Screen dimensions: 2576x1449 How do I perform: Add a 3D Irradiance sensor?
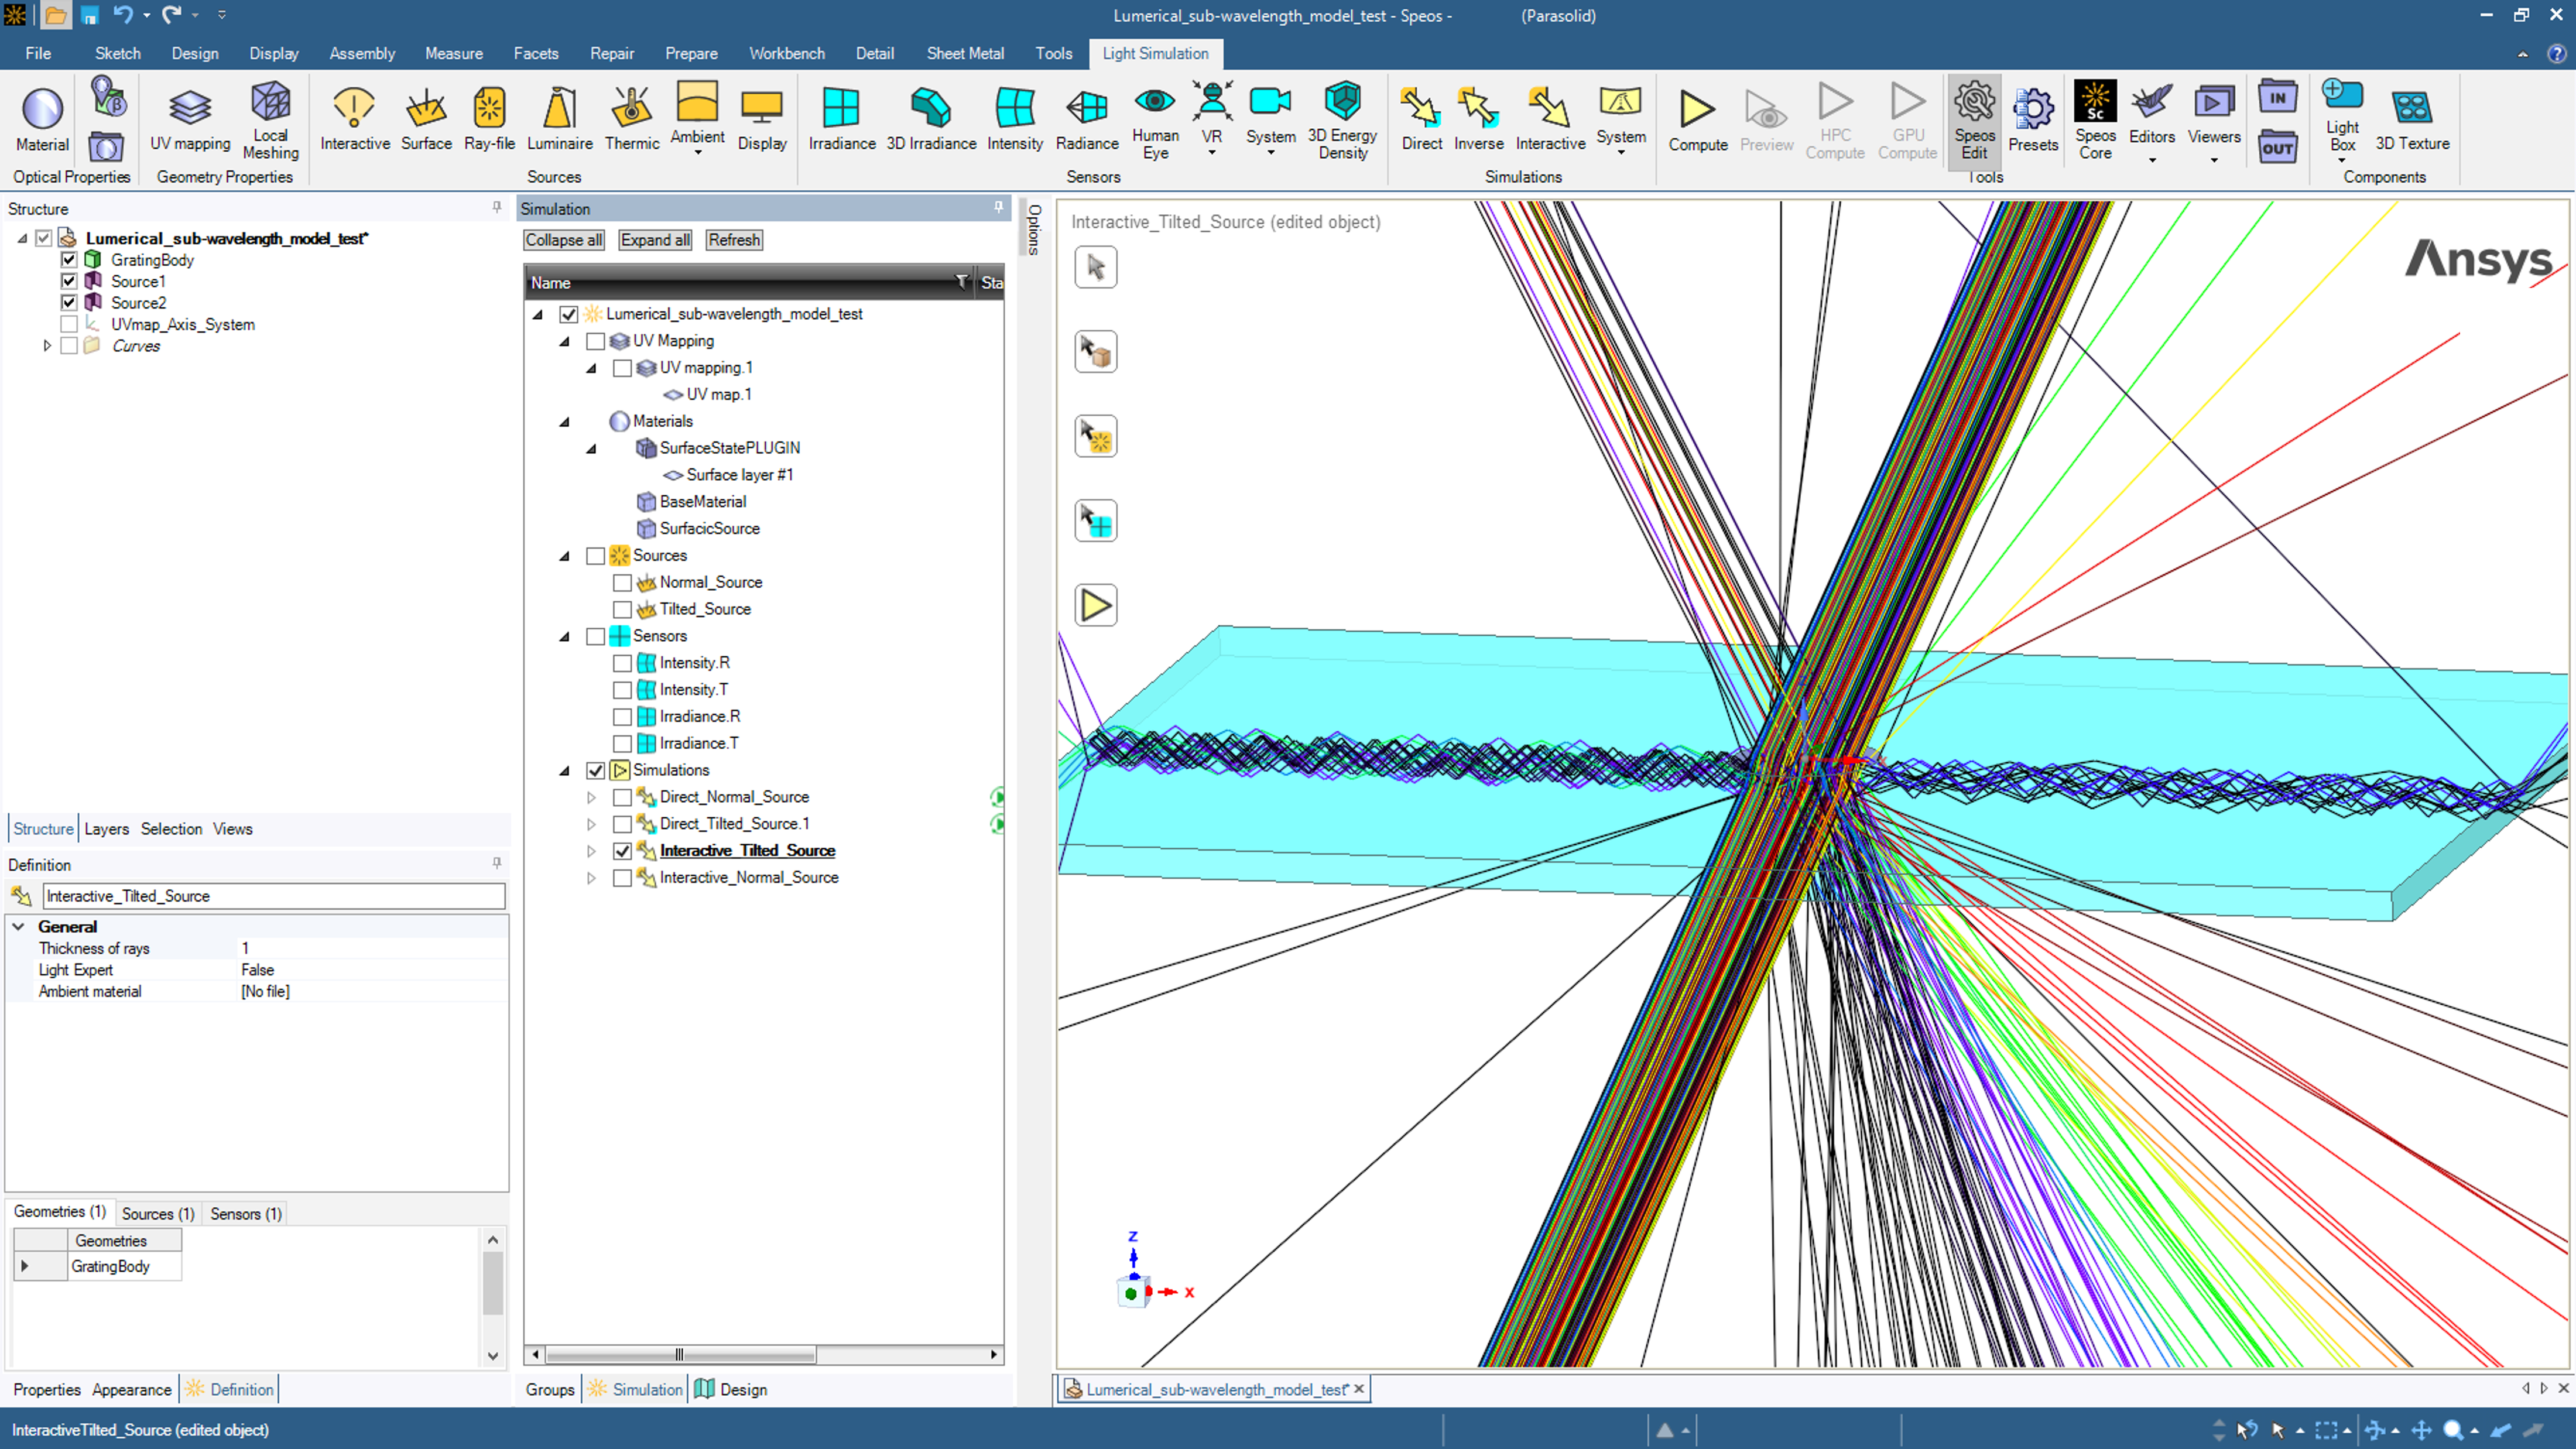(931, 119)
